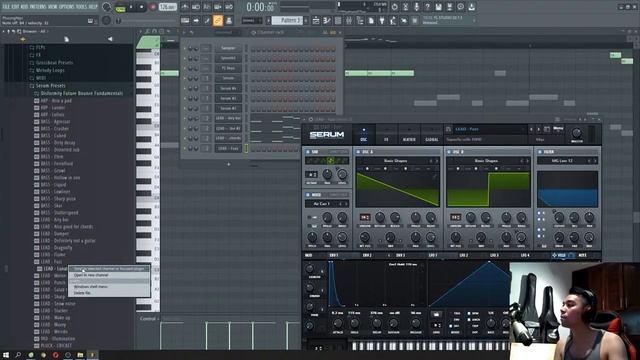Click the filter cutoff knob
Screen dimensions: 640x360
[x=559, y=217]
